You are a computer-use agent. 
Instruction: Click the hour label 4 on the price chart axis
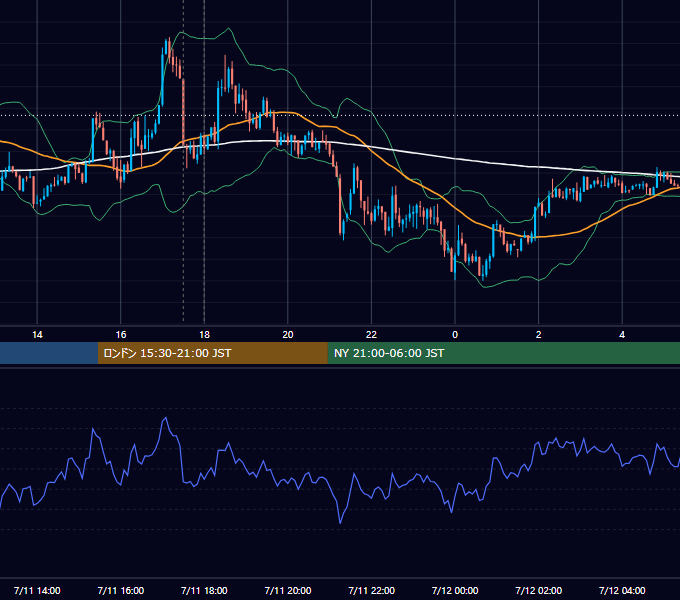(622, 335)
